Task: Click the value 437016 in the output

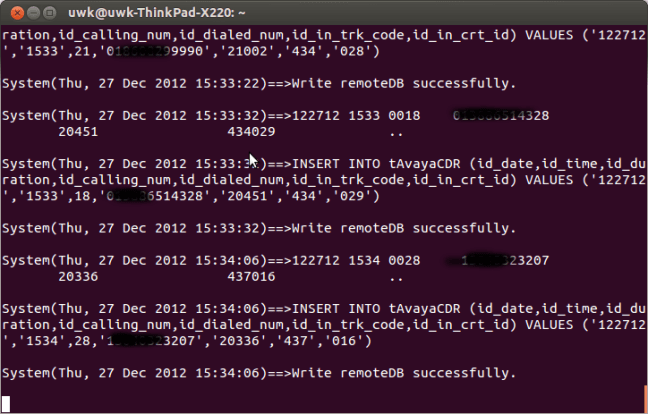Action: coord(251,276)
